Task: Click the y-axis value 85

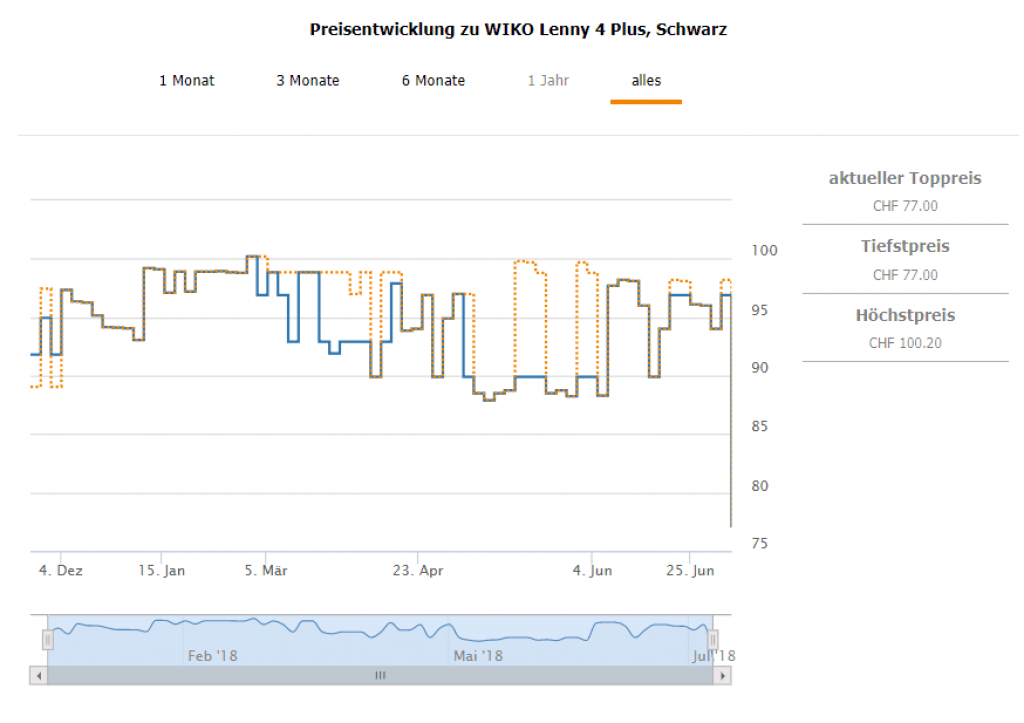Action: pyautogui.click(x=760, y=426)
